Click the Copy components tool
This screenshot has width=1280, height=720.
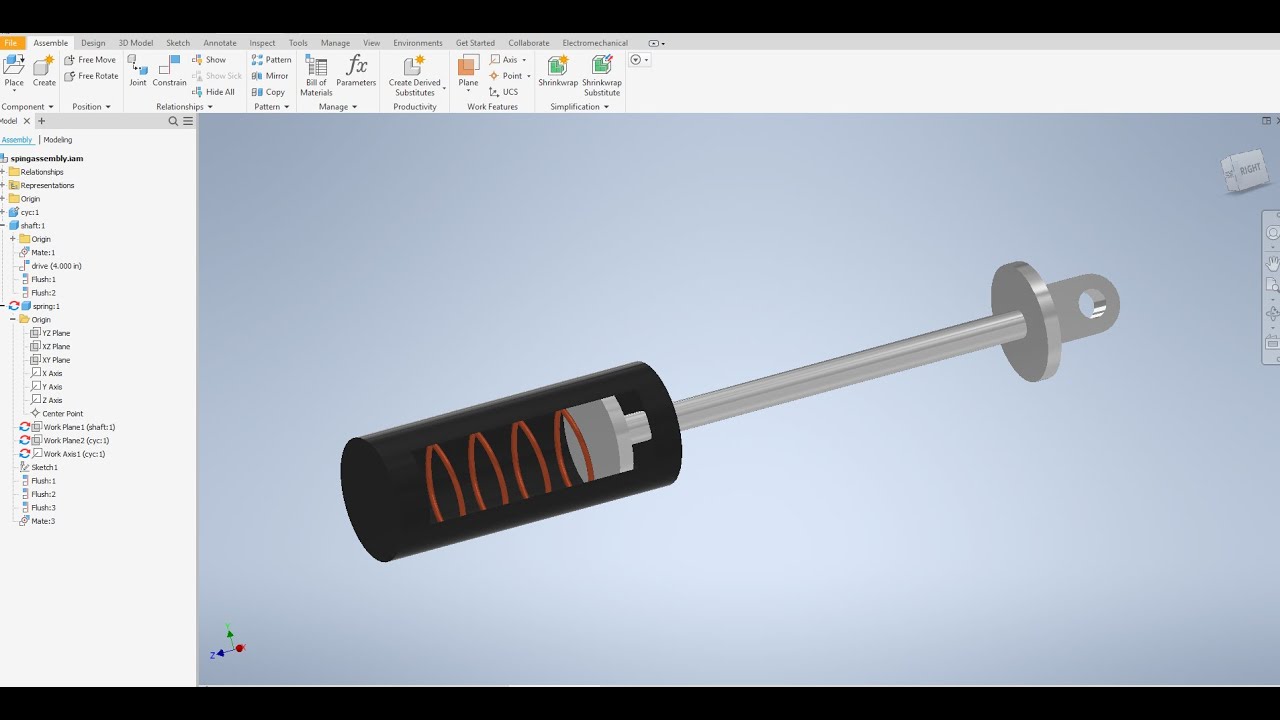[x=268, y=92]
